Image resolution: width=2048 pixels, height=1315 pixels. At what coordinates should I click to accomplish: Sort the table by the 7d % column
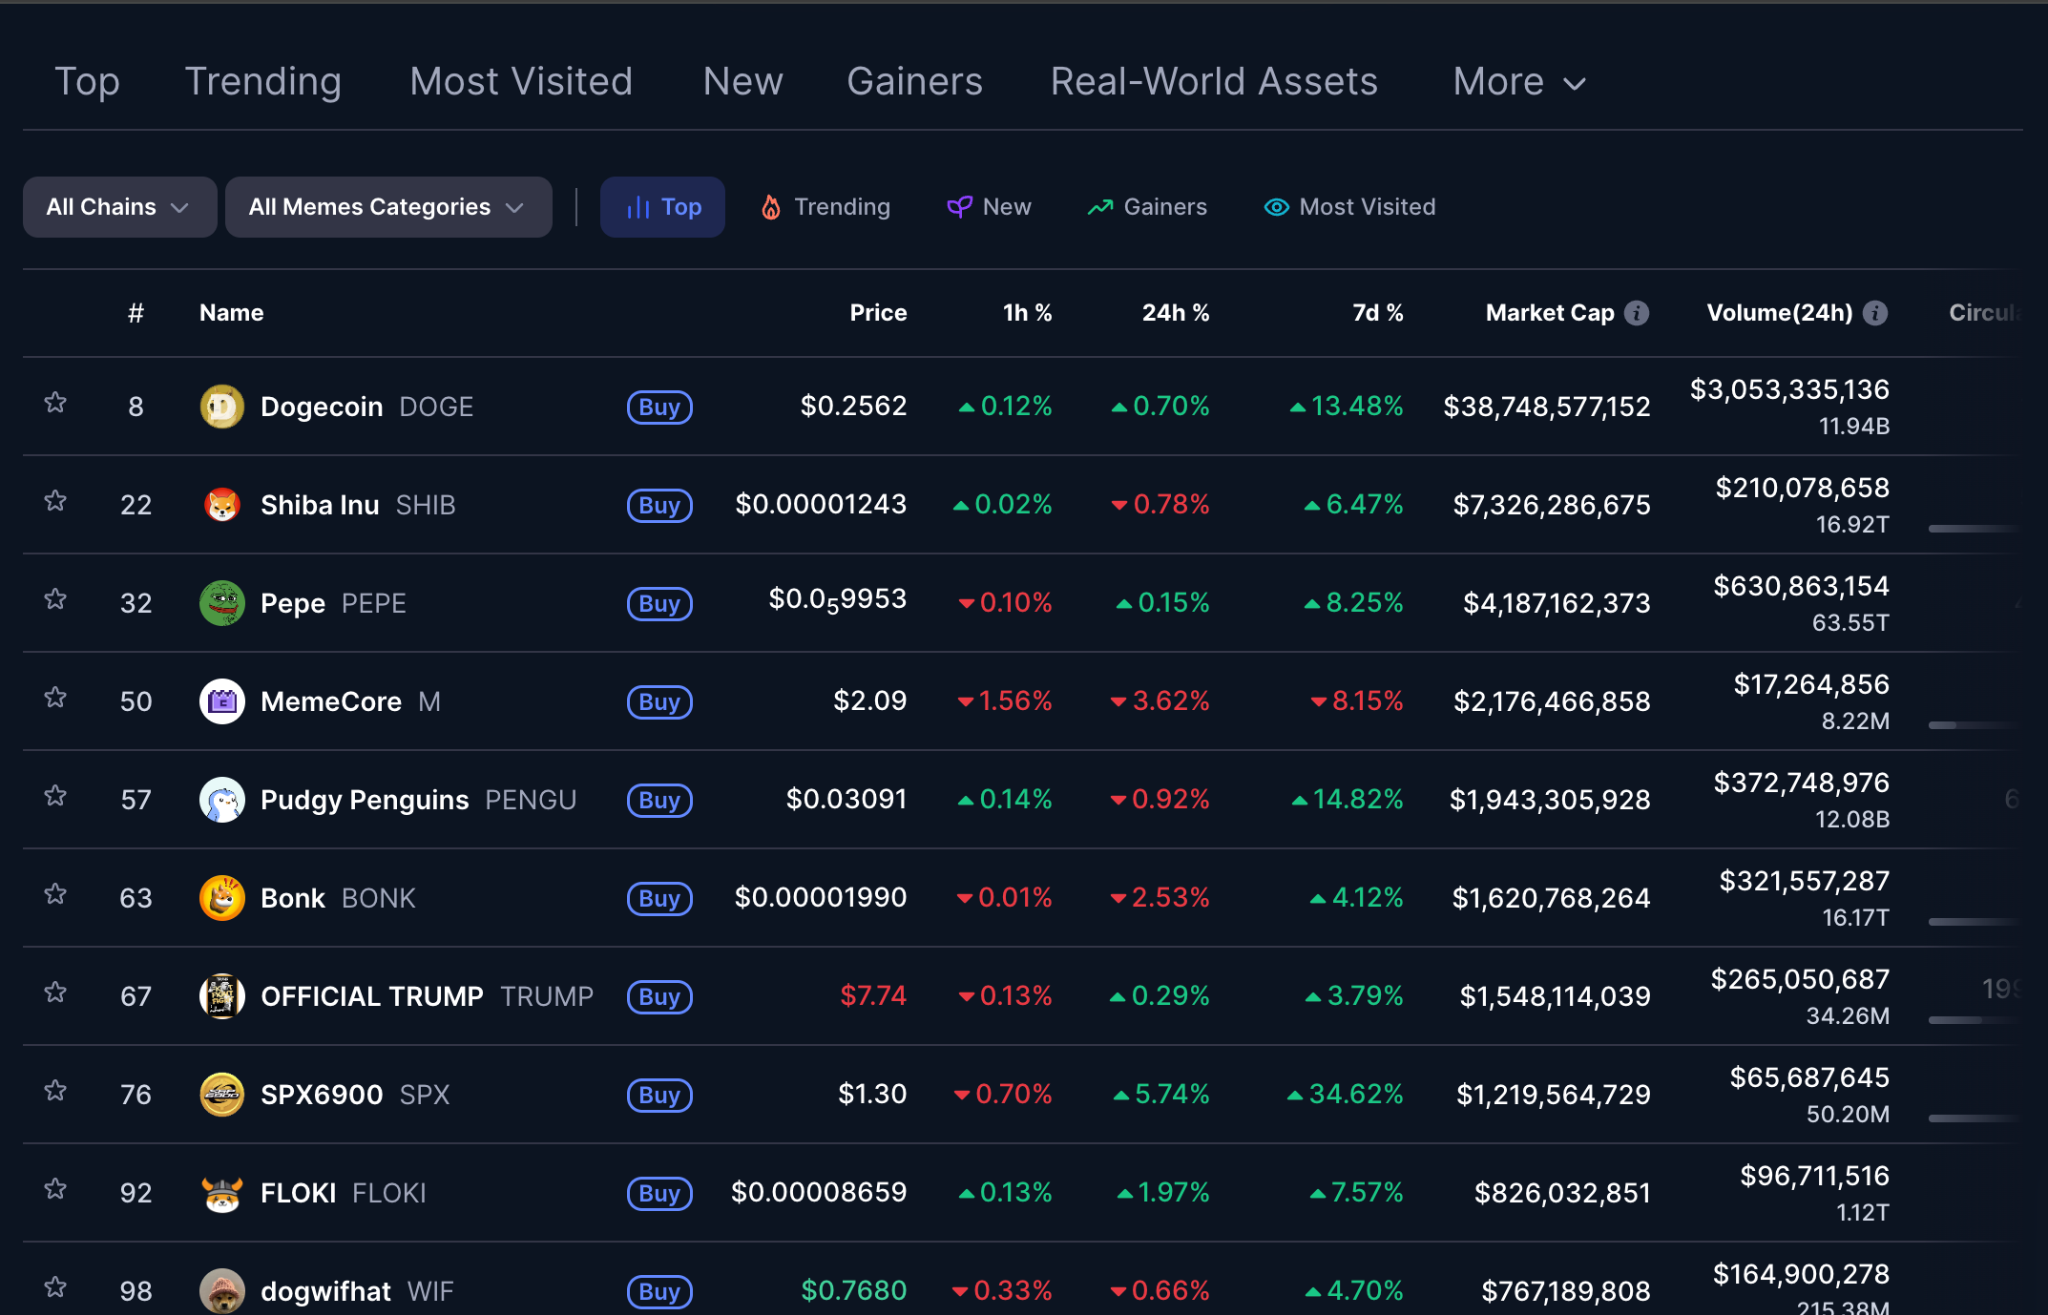coord(1377,313)
